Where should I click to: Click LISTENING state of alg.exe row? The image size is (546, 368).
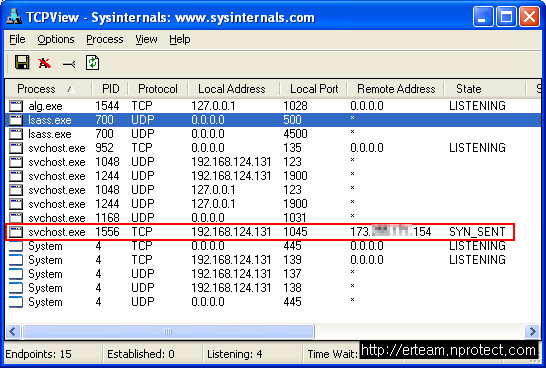(x=477, y=106)
